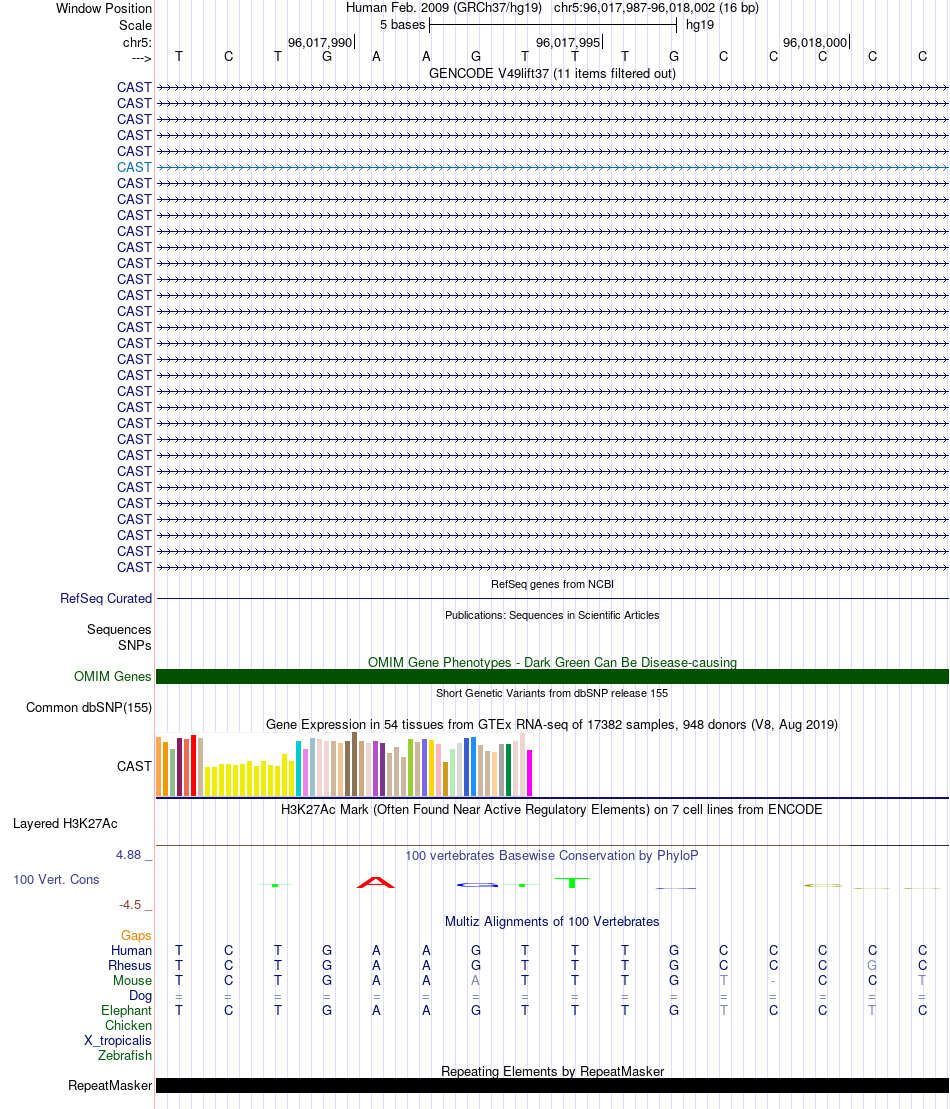
Task: Click the Chicken species label
Action: [128, 1025]
